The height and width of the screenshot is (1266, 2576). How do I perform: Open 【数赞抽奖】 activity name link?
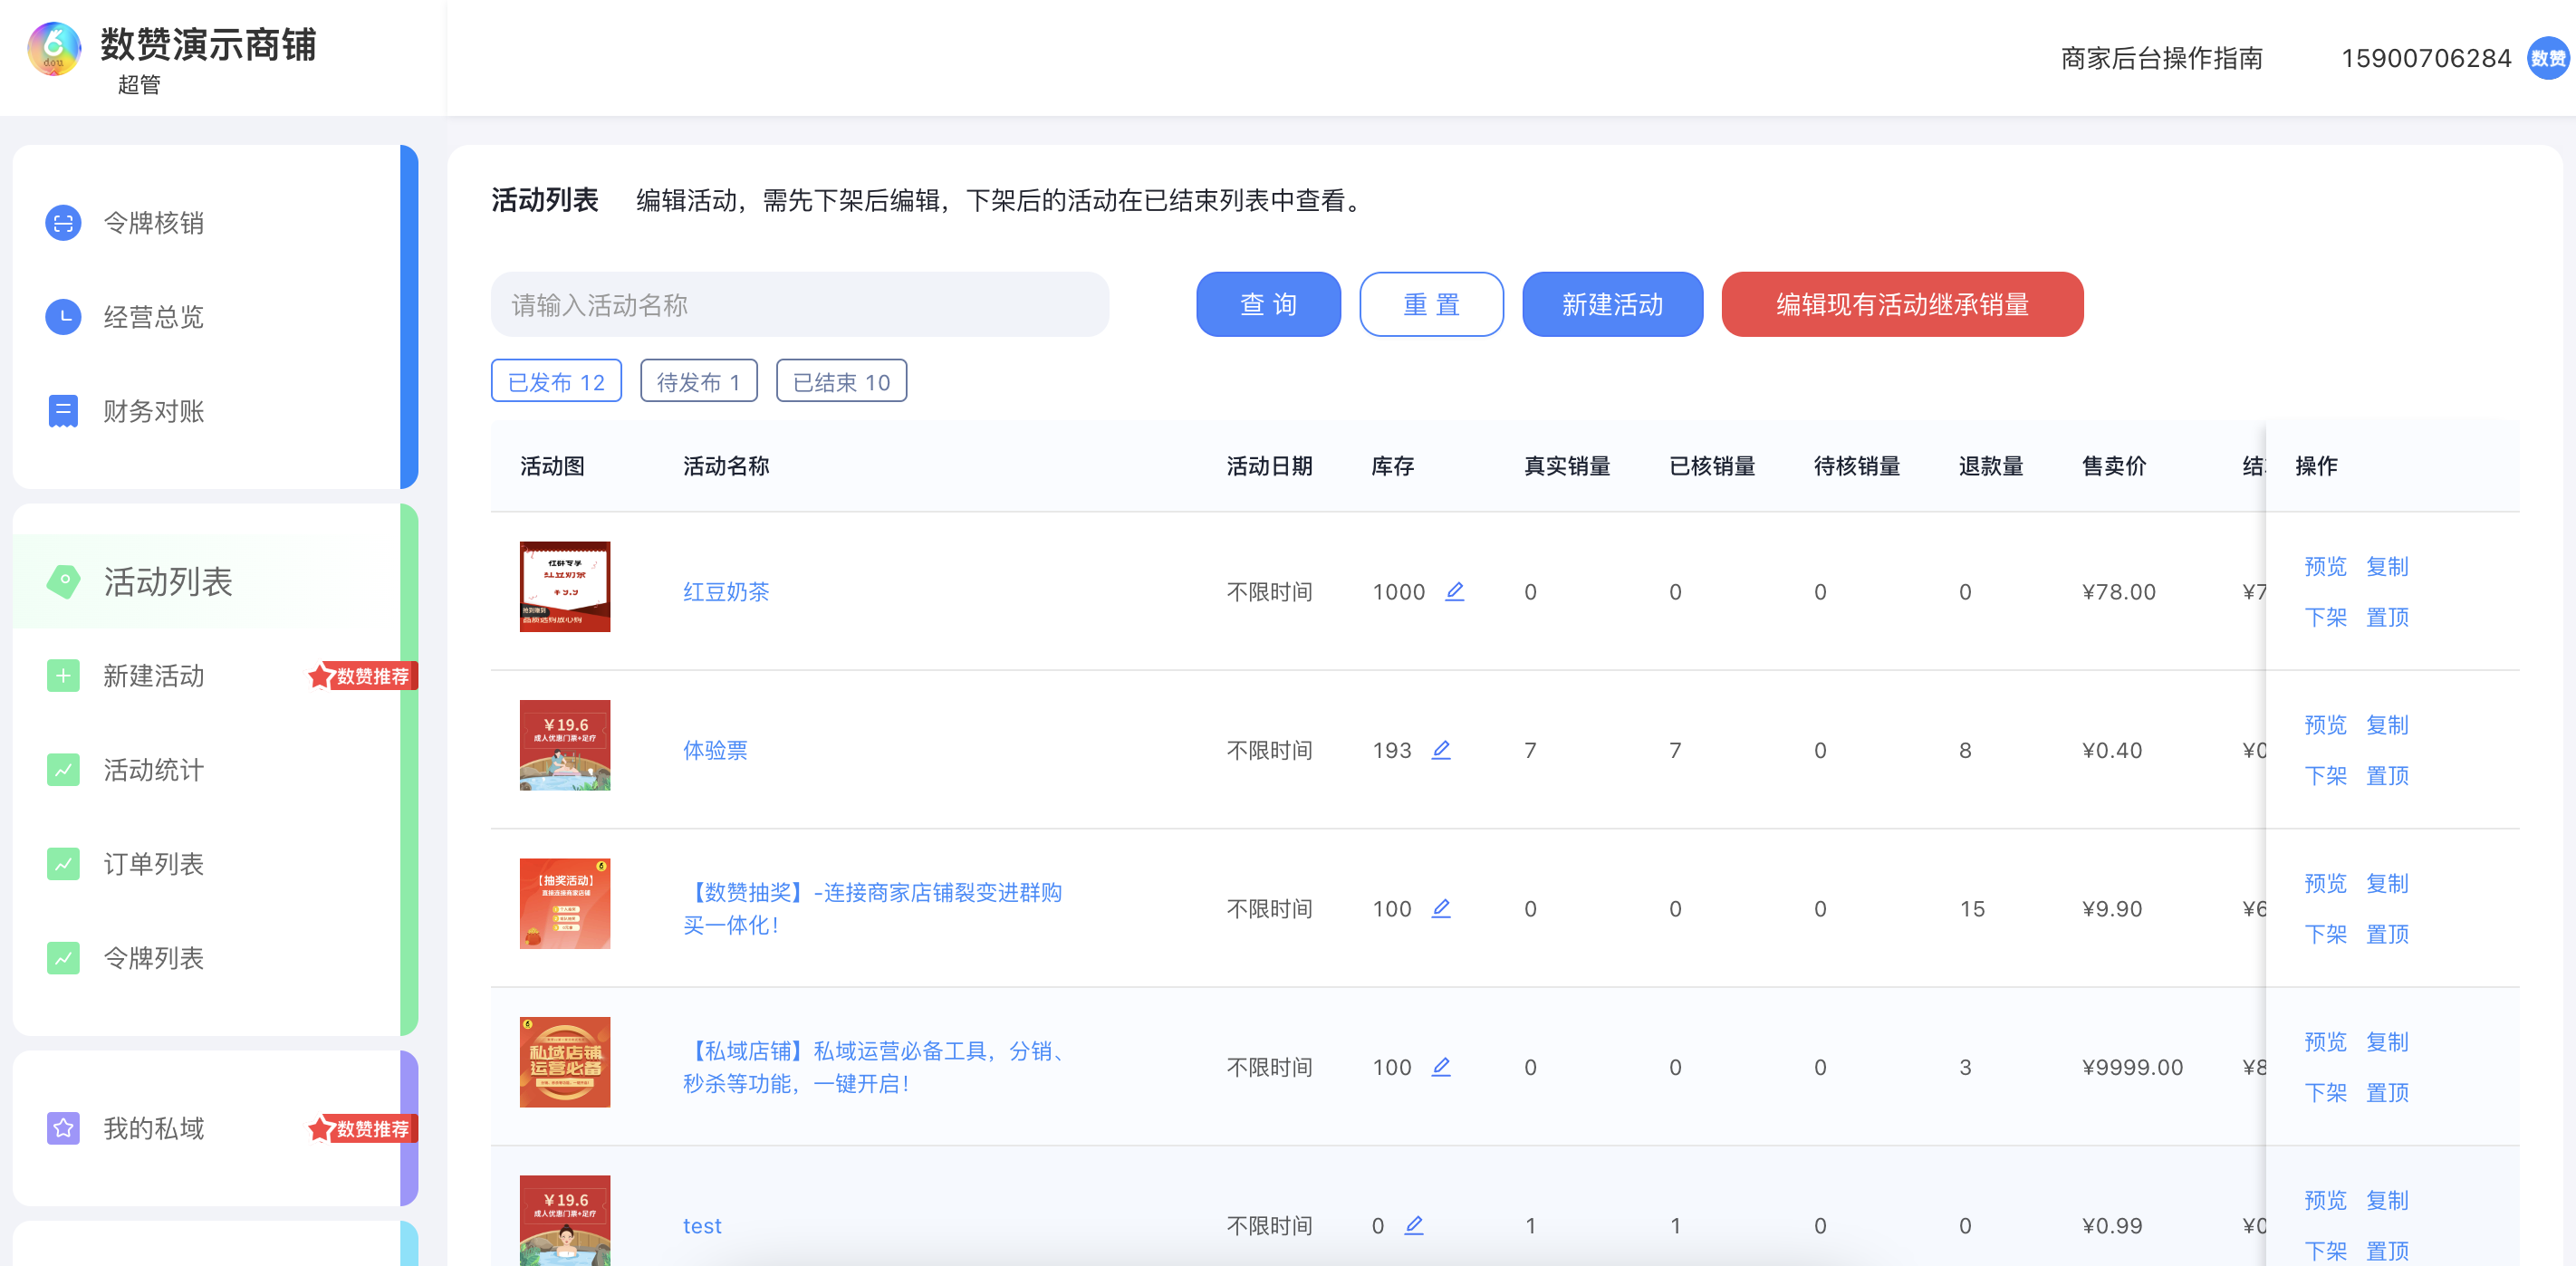pyautogui.click(x=872, y=908)
